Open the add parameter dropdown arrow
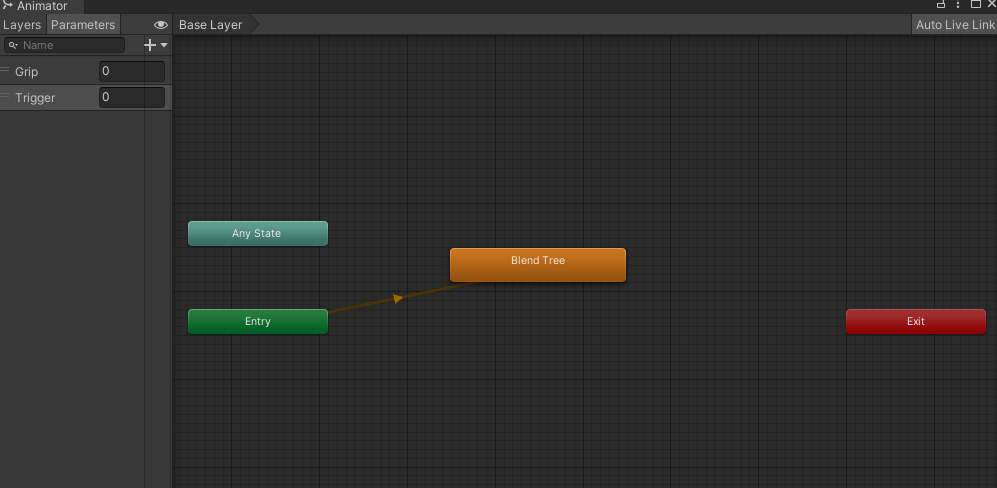The width and height of the screenshot is (997, 488). click(164, 45)
